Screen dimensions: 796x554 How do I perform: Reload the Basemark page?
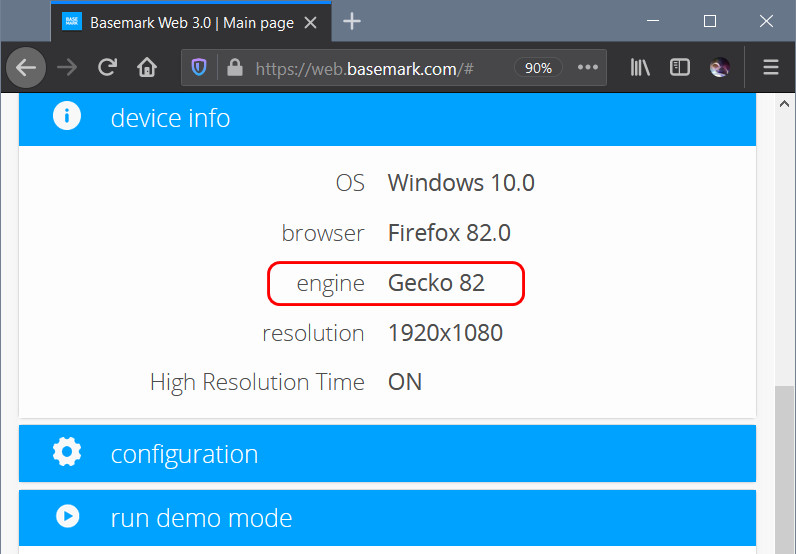click(108, 67)
